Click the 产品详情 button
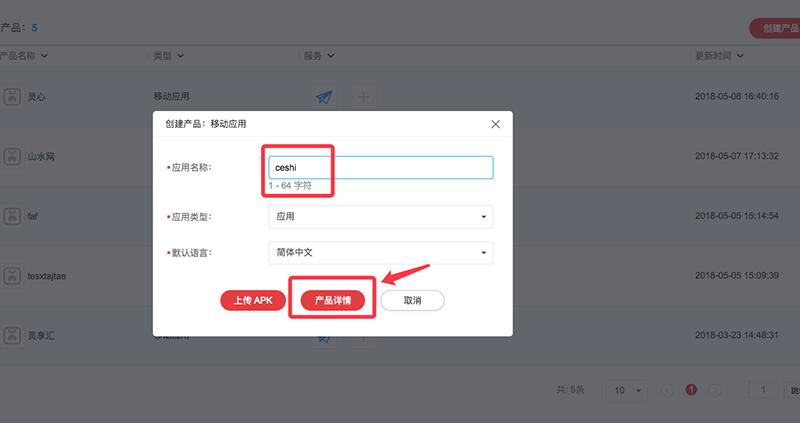Image resolution: width=800 pixels, height=423 pixels. click(x=332, y=300)
